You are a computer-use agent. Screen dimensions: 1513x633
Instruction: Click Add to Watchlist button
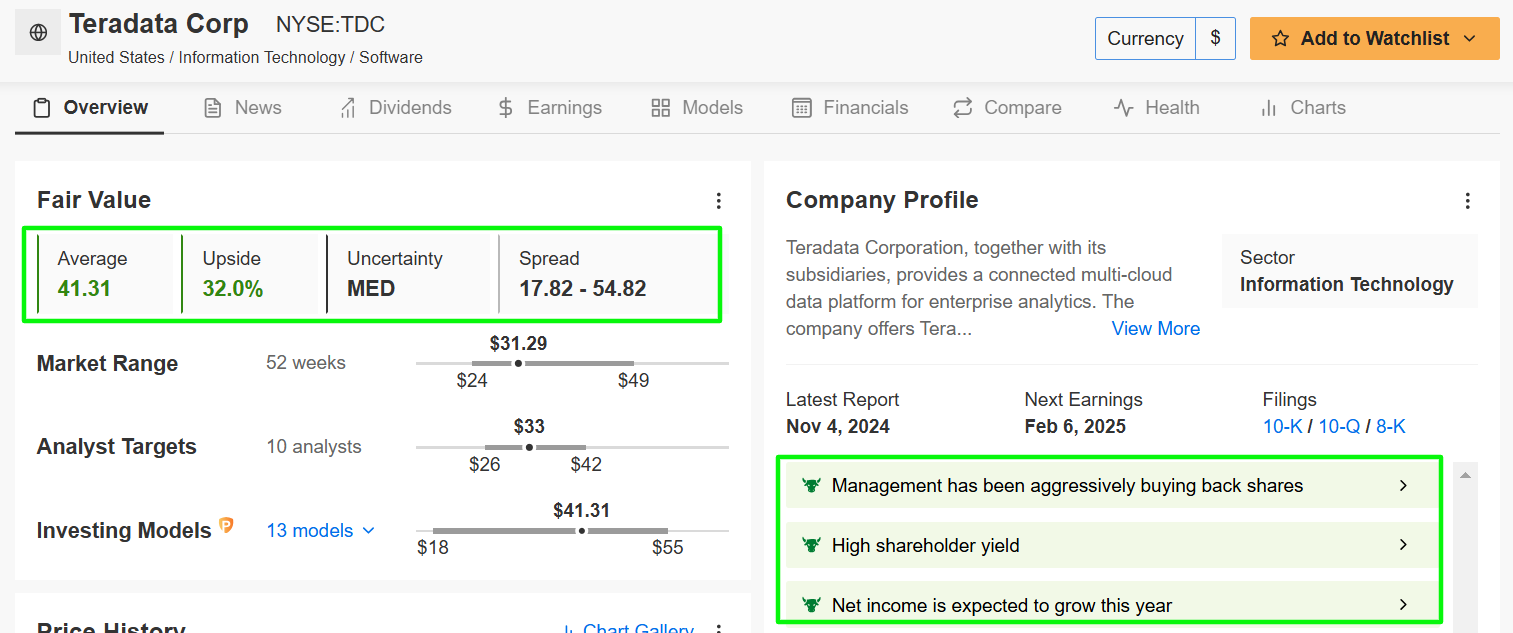pos(1375,38)
